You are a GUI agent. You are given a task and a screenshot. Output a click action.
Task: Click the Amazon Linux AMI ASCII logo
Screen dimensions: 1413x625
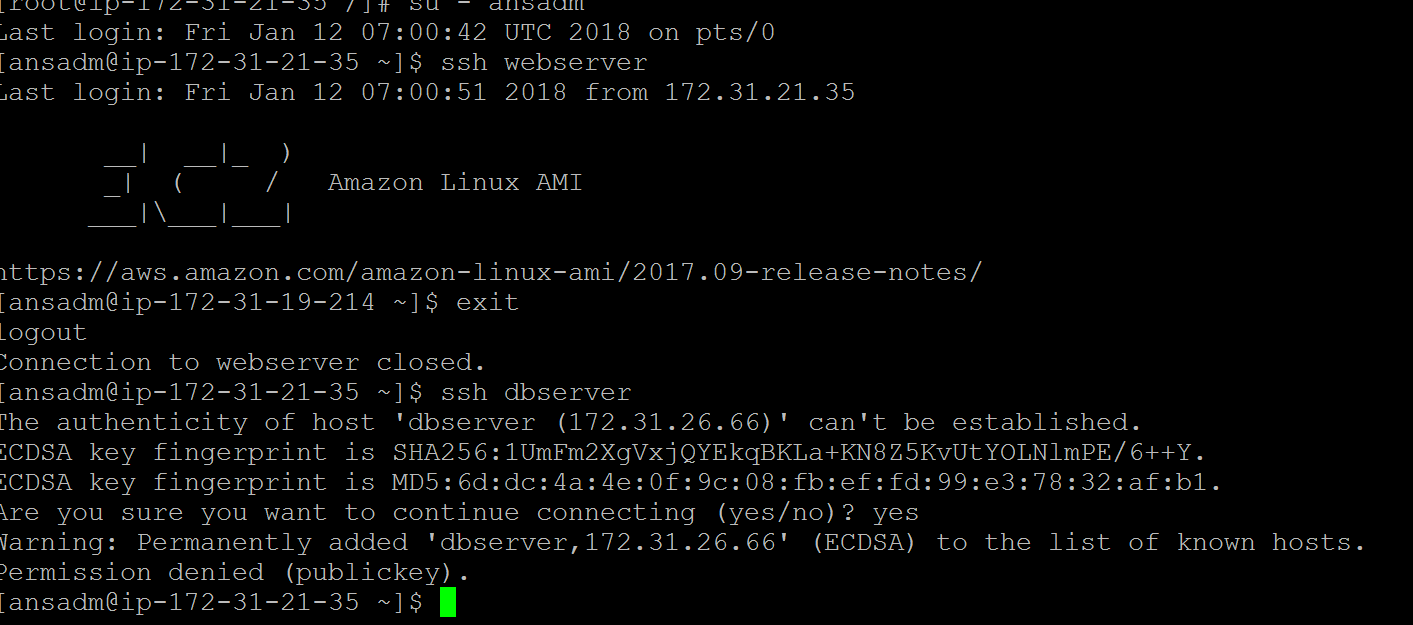[x=190, y=183]
